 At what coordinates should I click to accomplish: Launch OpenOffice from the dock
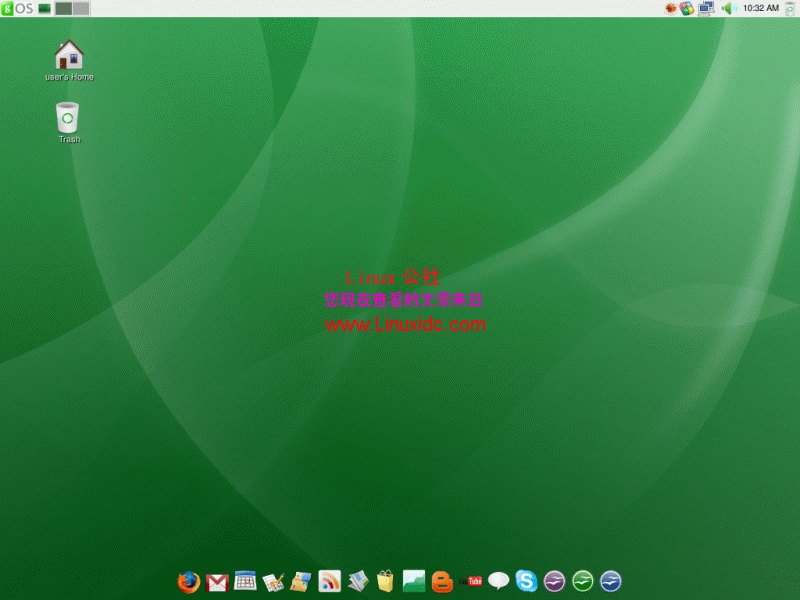[x=553, y=581]
